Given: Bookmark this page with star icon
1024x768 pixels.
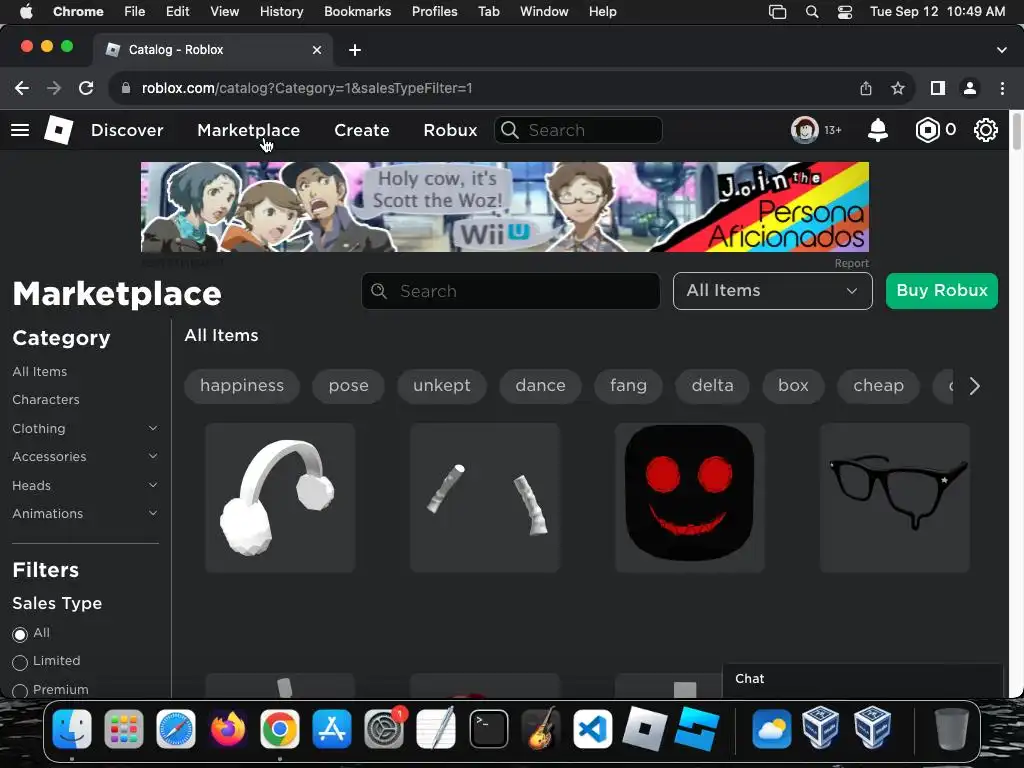Looking at the screenshot, I should click(x=898, y=88).
